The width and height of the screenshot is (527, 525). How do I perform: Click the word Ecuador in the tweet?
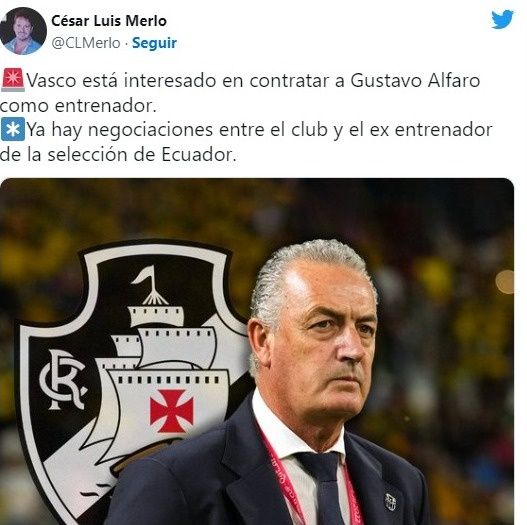pos(197,155)
